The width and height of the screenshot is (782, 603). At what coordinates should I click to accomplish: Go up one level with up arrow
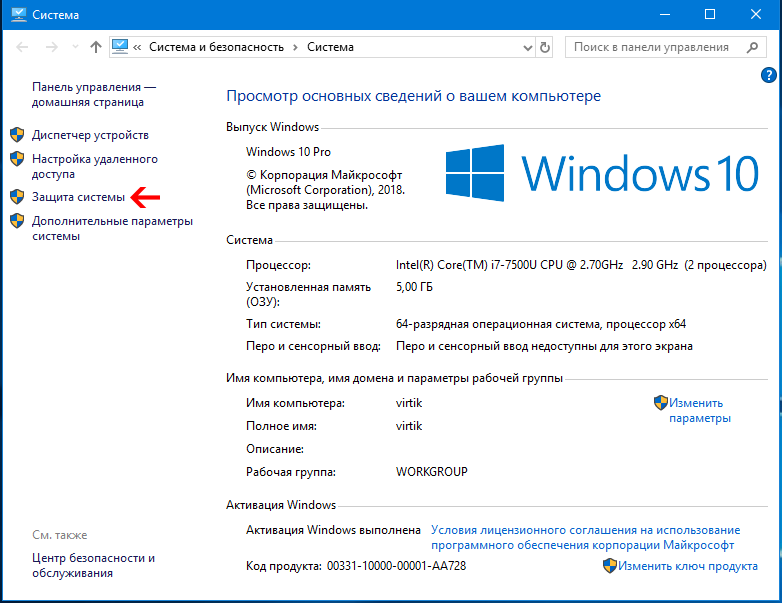[x=96, y=47]
